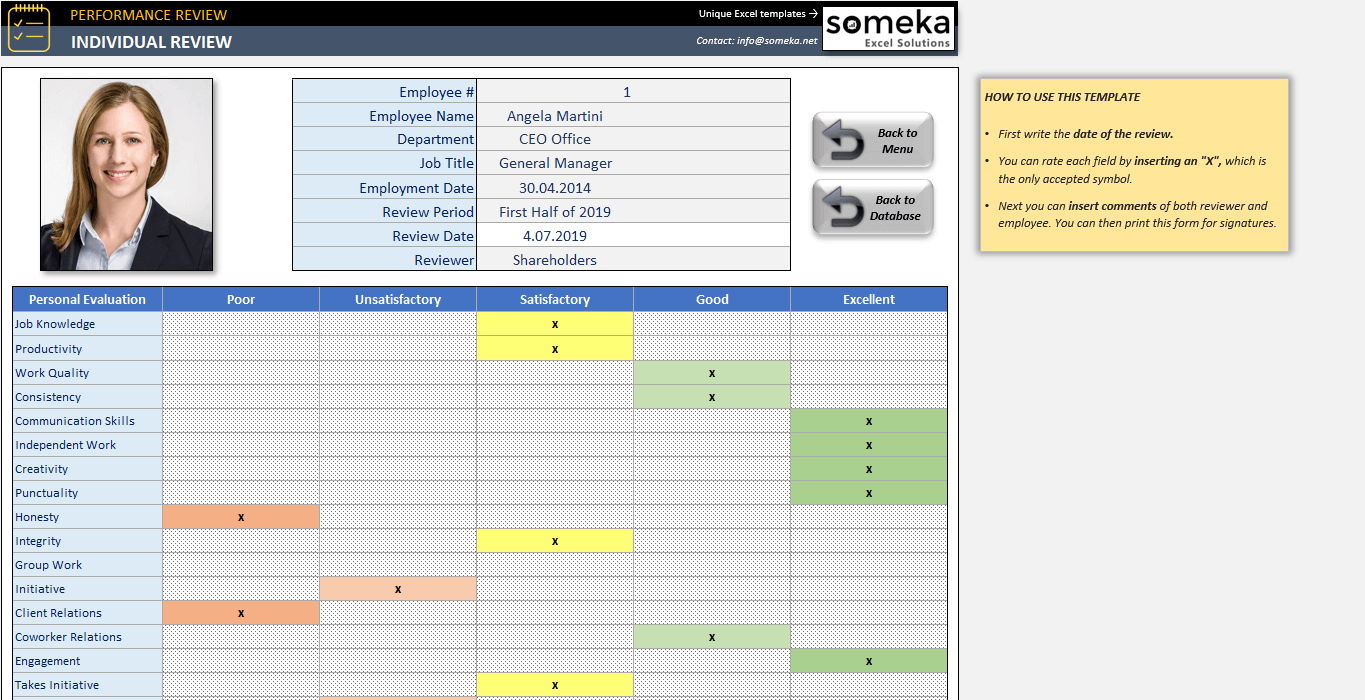Screen dimensions: 1365x700
Task: Click the Someka Excel Solutions logo
Action: (x=888, y=29)
